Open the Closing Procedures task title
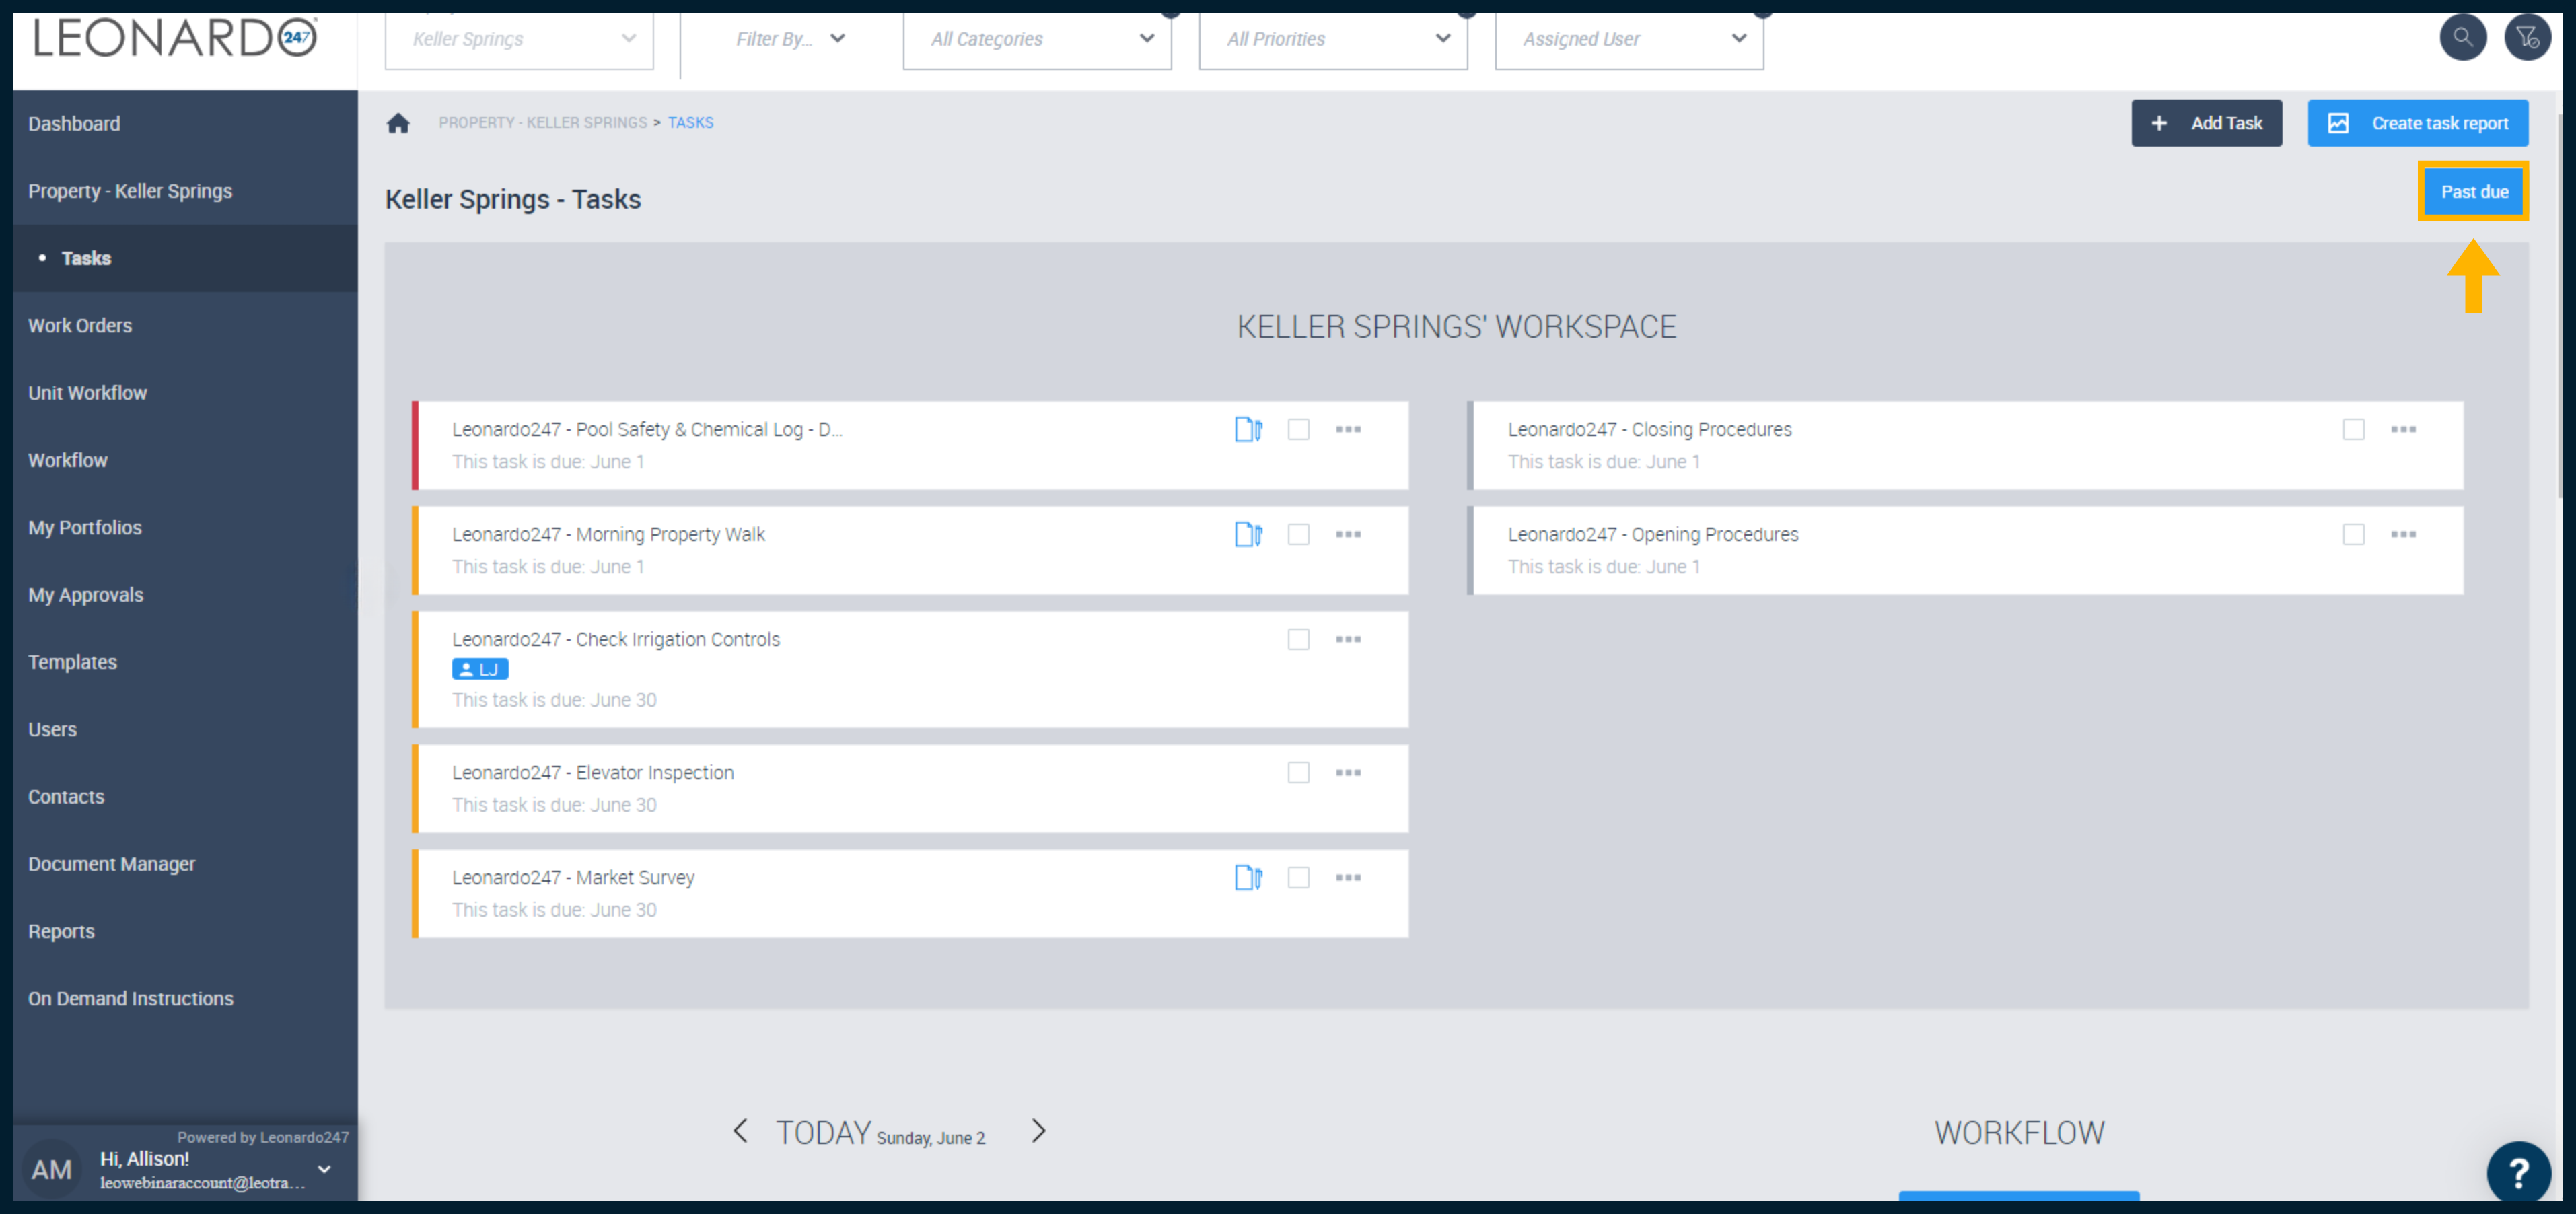2576x1214 pixels. pos(1649,429)
